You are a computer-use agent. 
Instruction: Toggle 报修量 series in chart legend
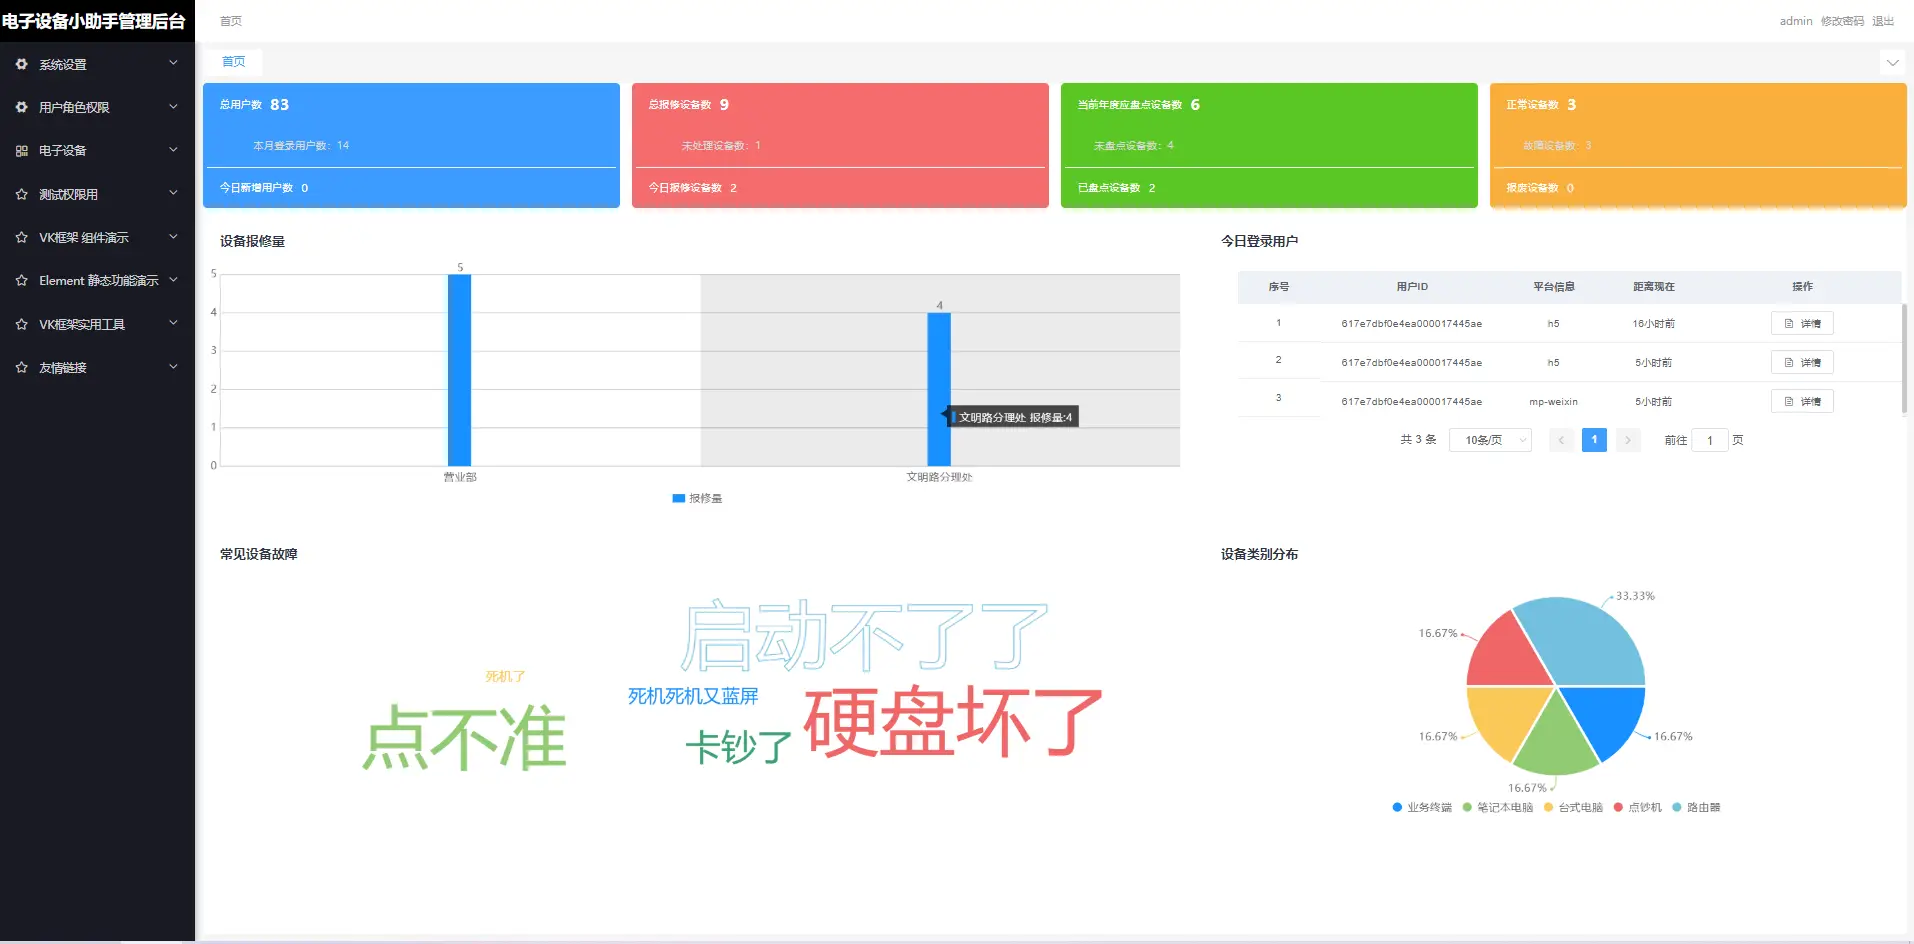pyautogui.click(x=697, y=498)
